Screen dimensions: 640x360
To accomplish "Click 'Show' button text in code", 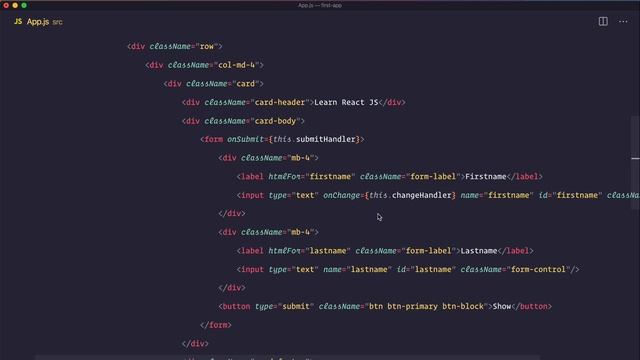I will pos(502,306).
